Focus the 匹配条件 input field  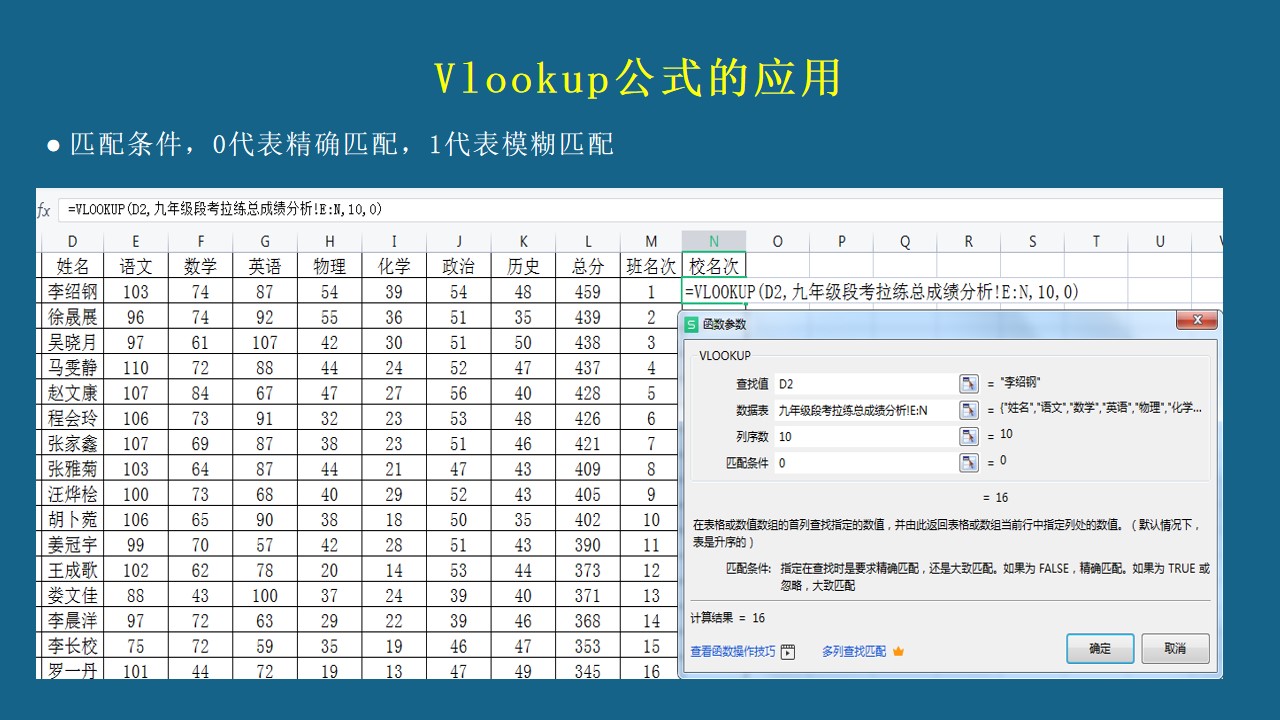pos(866,463)
